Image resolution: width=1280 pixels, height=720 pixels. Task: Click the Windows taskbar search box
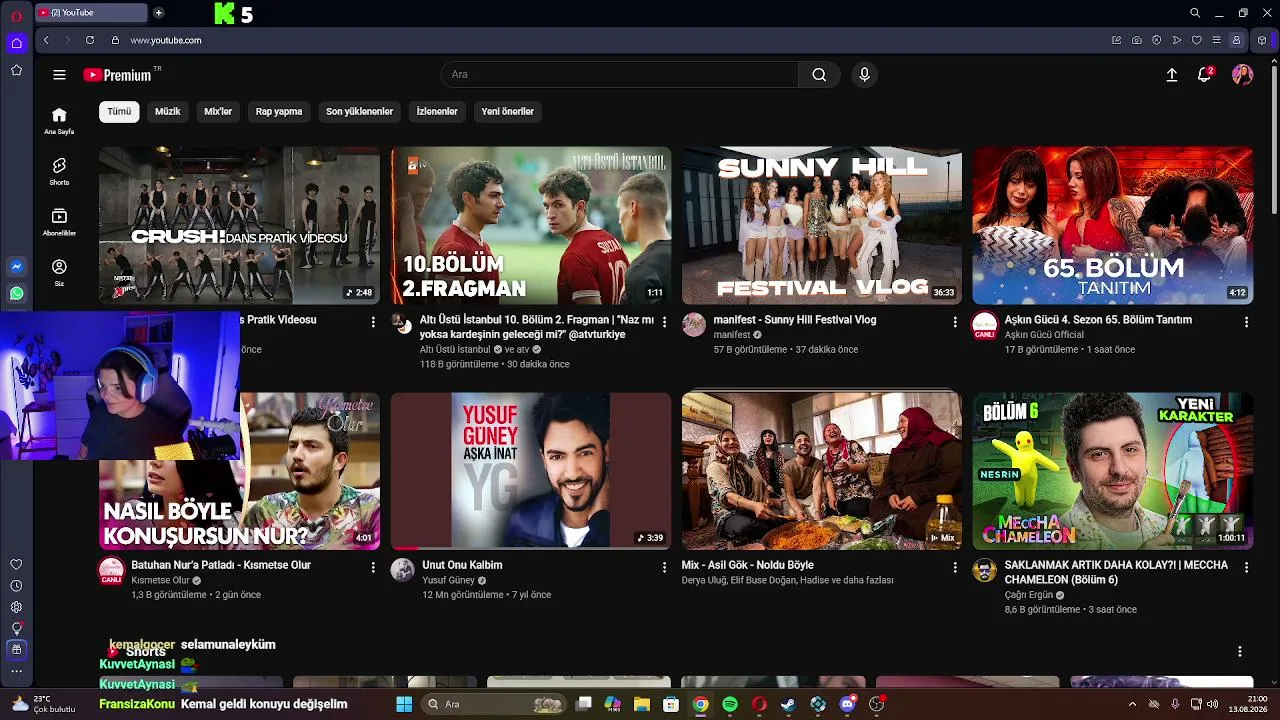coord(494,705)
